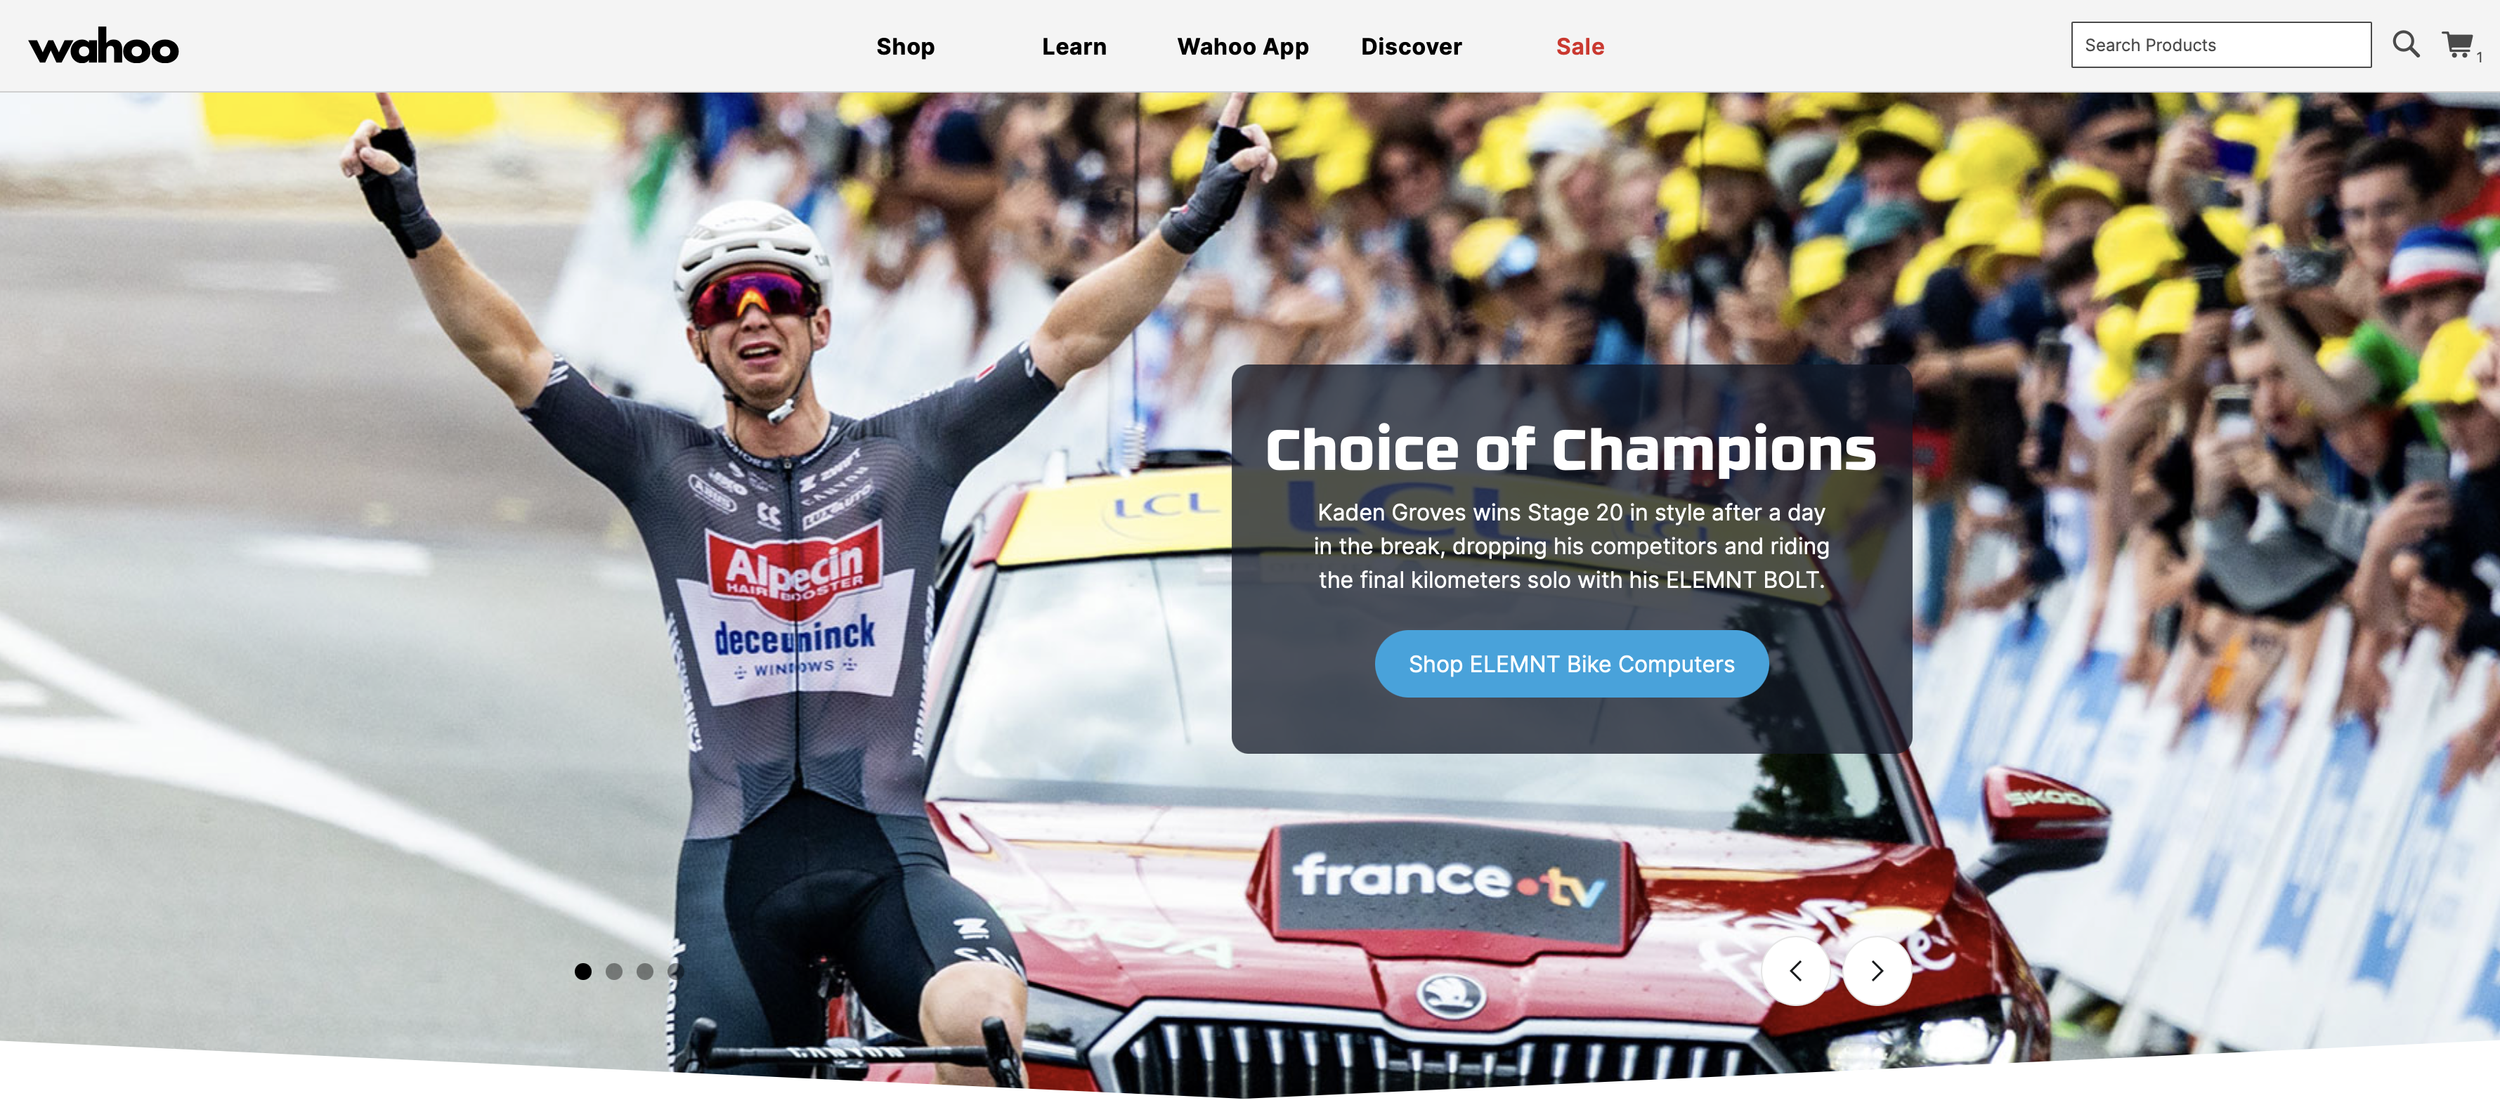This screenshot has height=1100, width=2500.
Task: Go to the previous slide arrow
Action: click(1796, 970)
